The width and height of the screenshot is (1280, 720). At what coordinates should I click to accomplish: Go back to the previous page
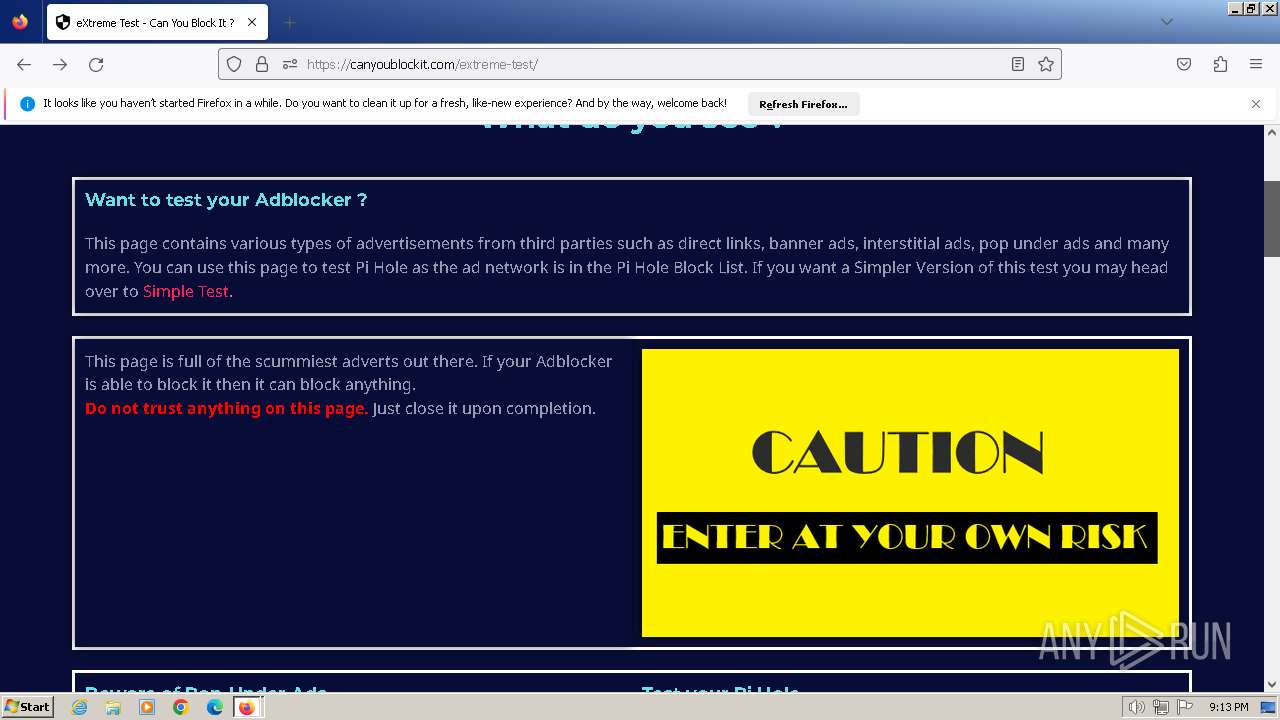coord(24,64)
